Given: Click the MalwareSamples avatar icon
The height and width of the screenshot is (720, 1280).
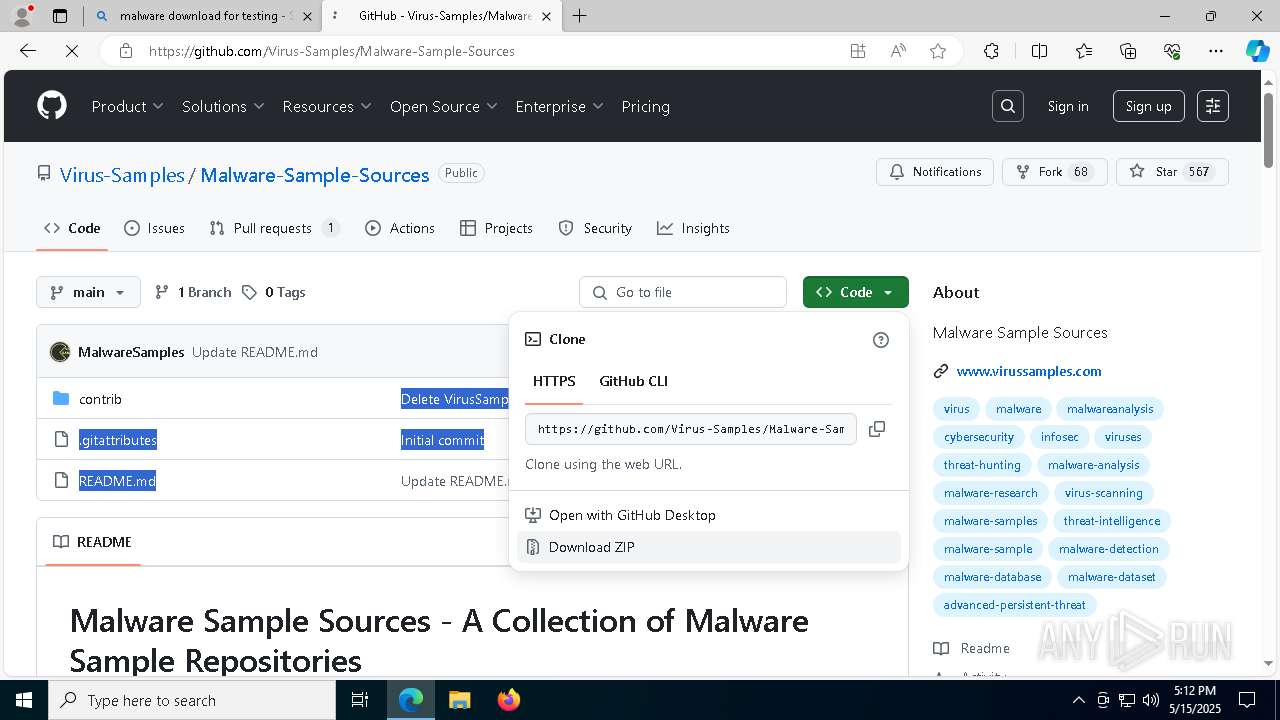Looking at the screenshot, I should click(60, 352).
